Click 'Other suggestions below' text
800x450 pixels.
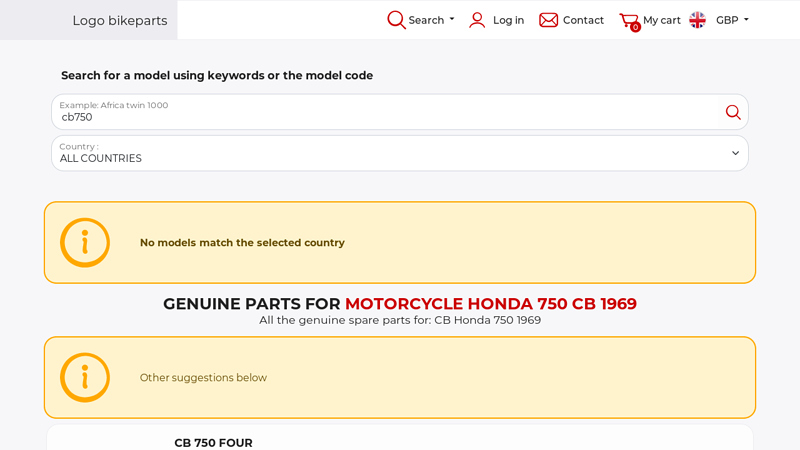(x=203, y=378)
